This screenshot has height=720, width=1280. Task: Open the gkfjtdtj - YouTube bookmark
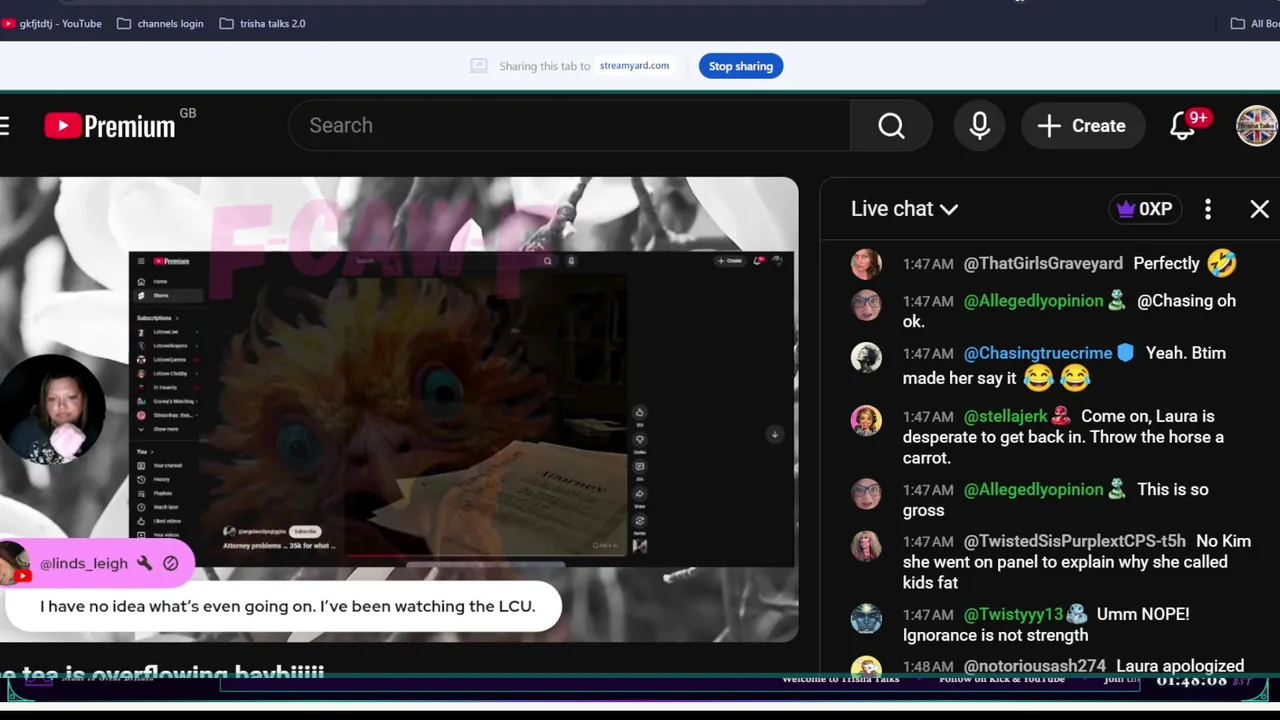point(52,23)
